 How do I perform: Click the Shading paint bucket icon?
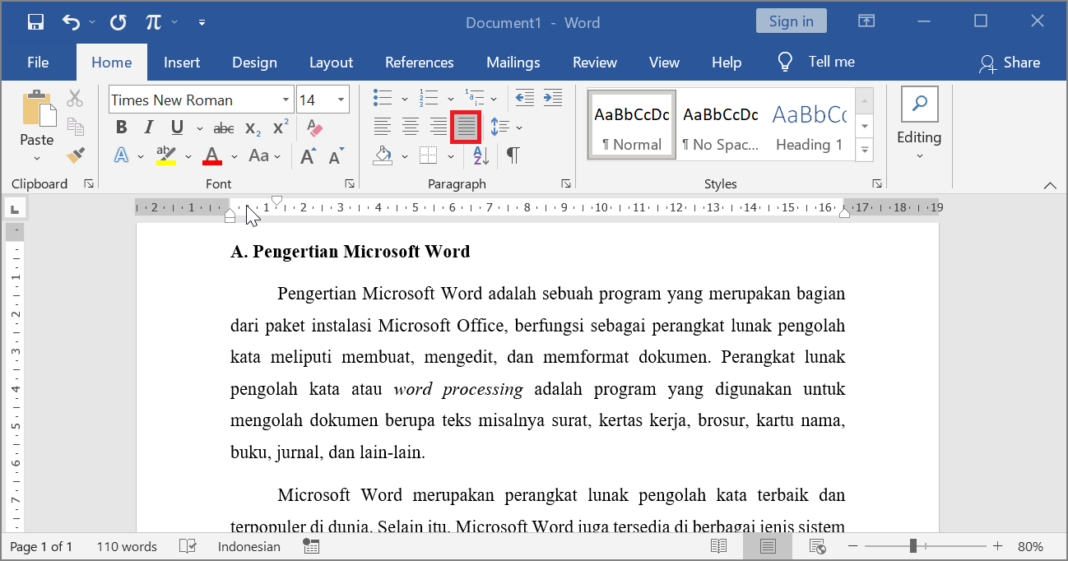383,156
